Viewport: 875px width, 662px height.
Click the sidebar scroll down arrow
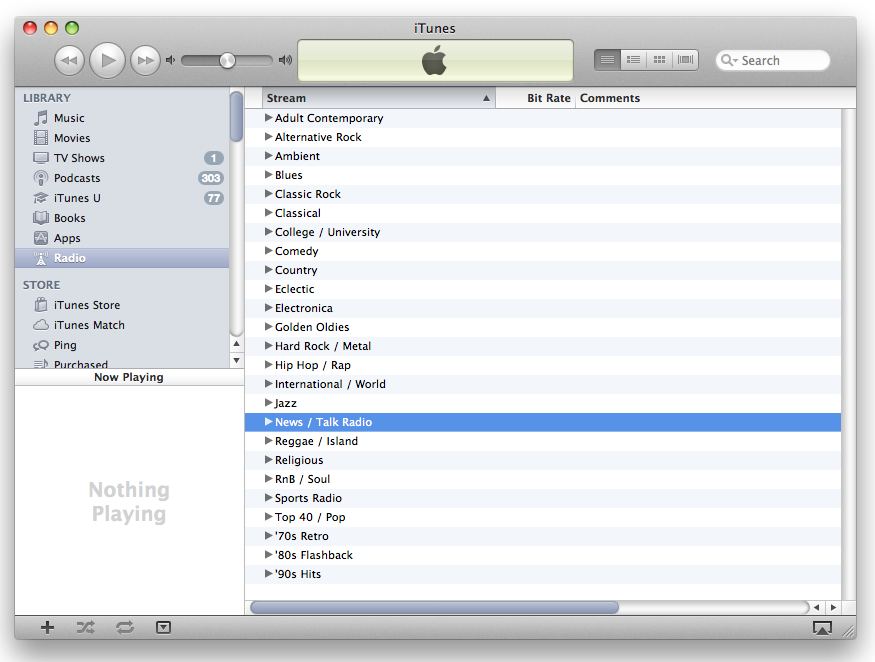237,360
